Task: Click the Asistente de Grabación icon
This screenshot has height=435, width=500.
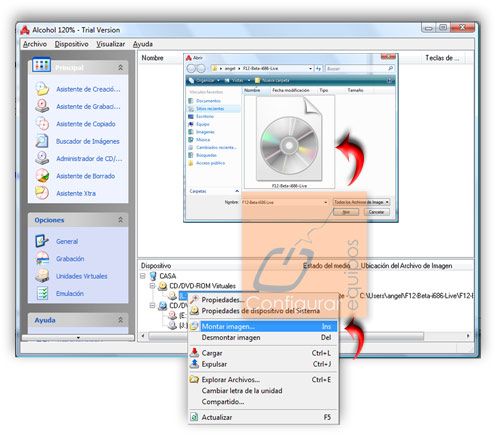Action: click(x=42, y=106)
